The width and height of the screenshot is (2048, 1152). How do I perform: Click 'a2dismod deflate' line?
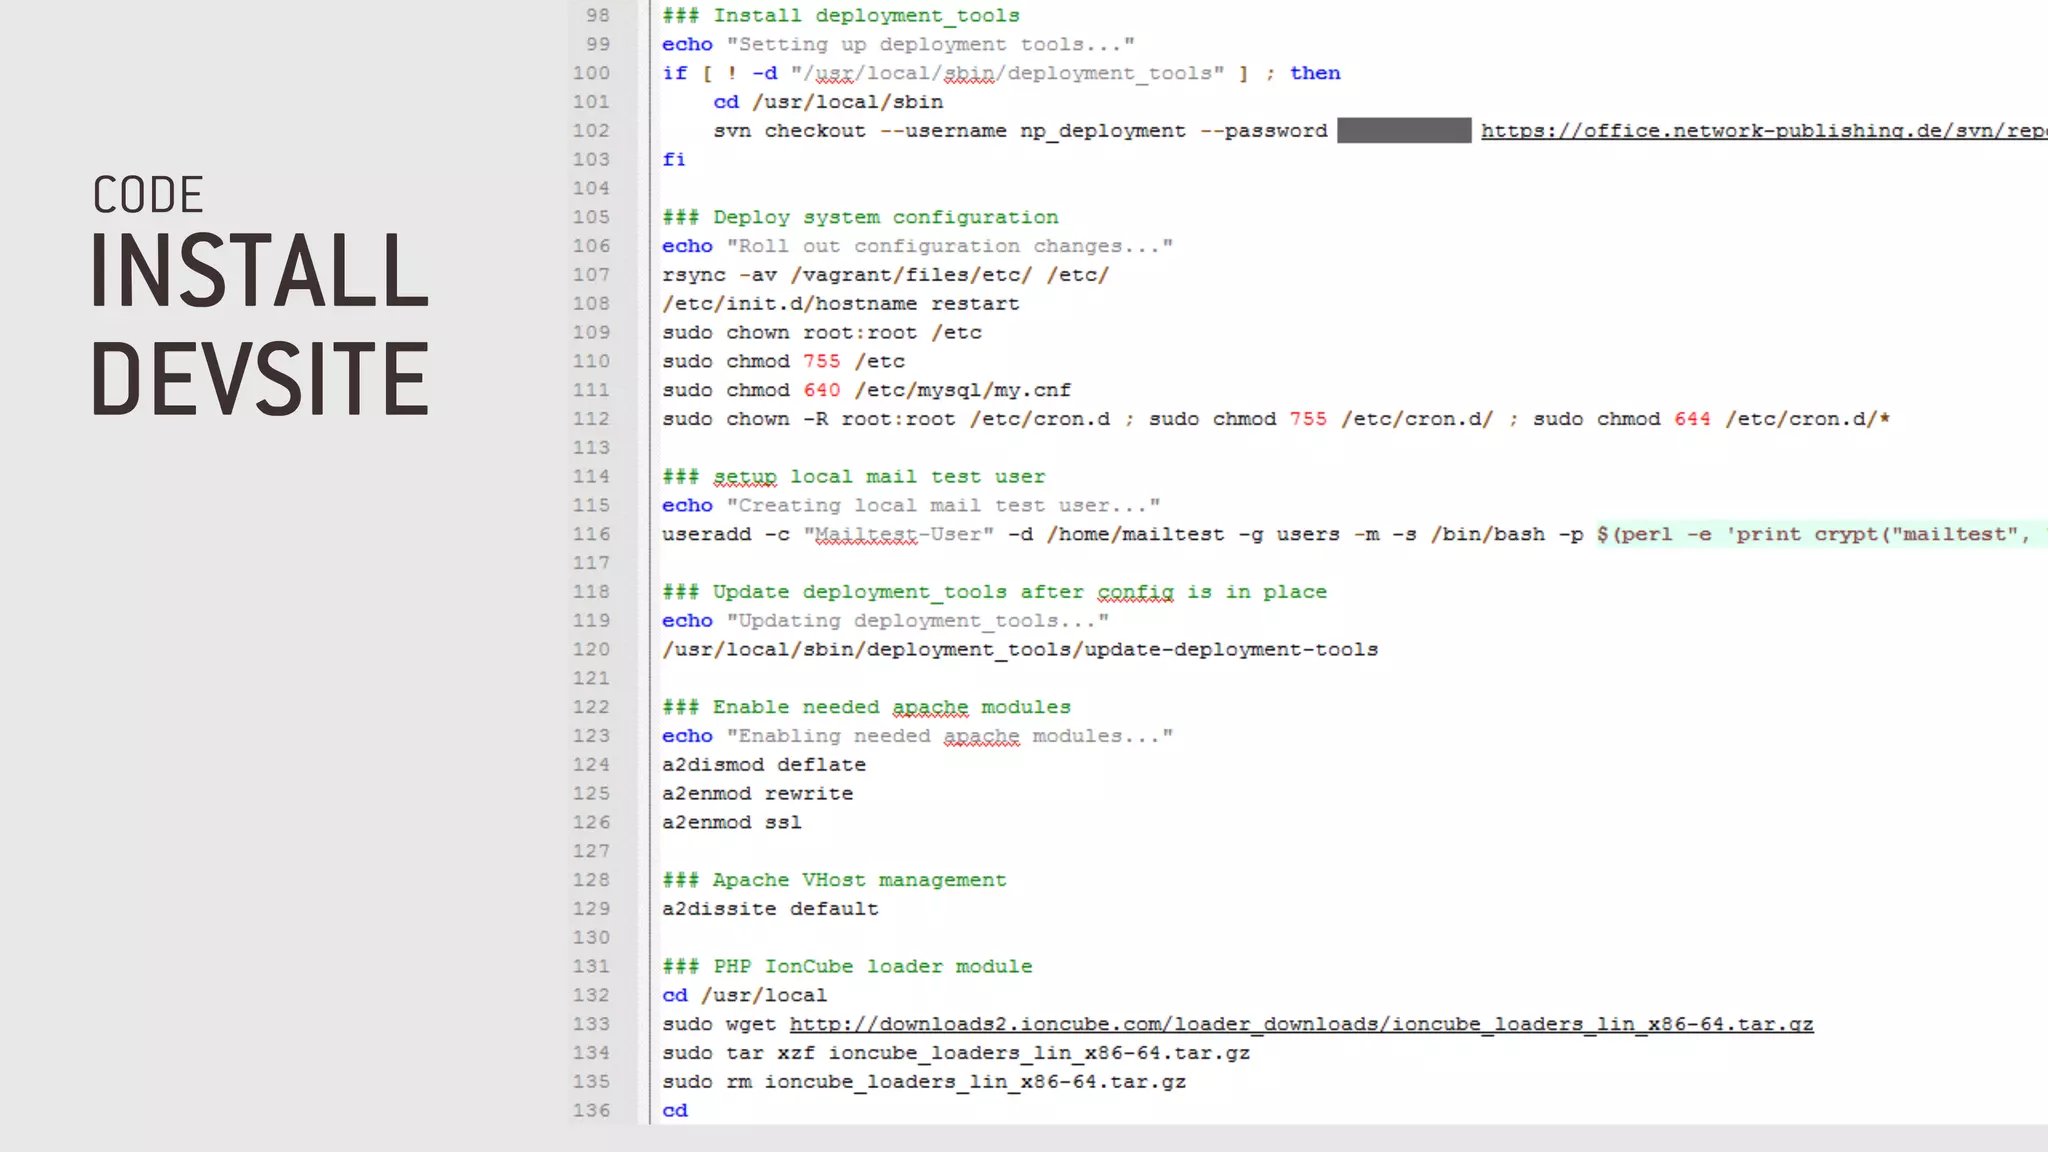pos(764,765)
